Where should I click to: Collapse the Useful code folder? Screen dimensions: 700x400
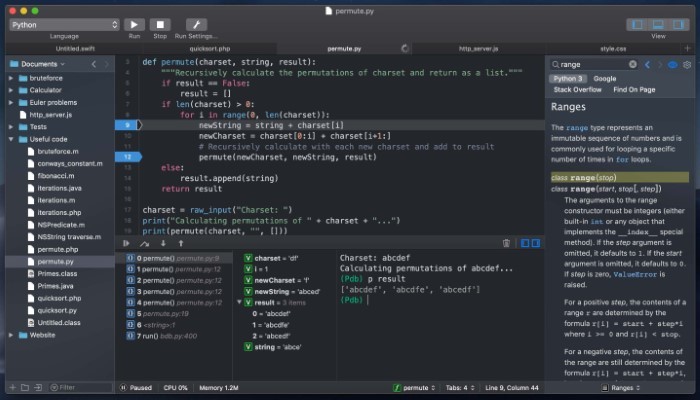tap(11, 139)
